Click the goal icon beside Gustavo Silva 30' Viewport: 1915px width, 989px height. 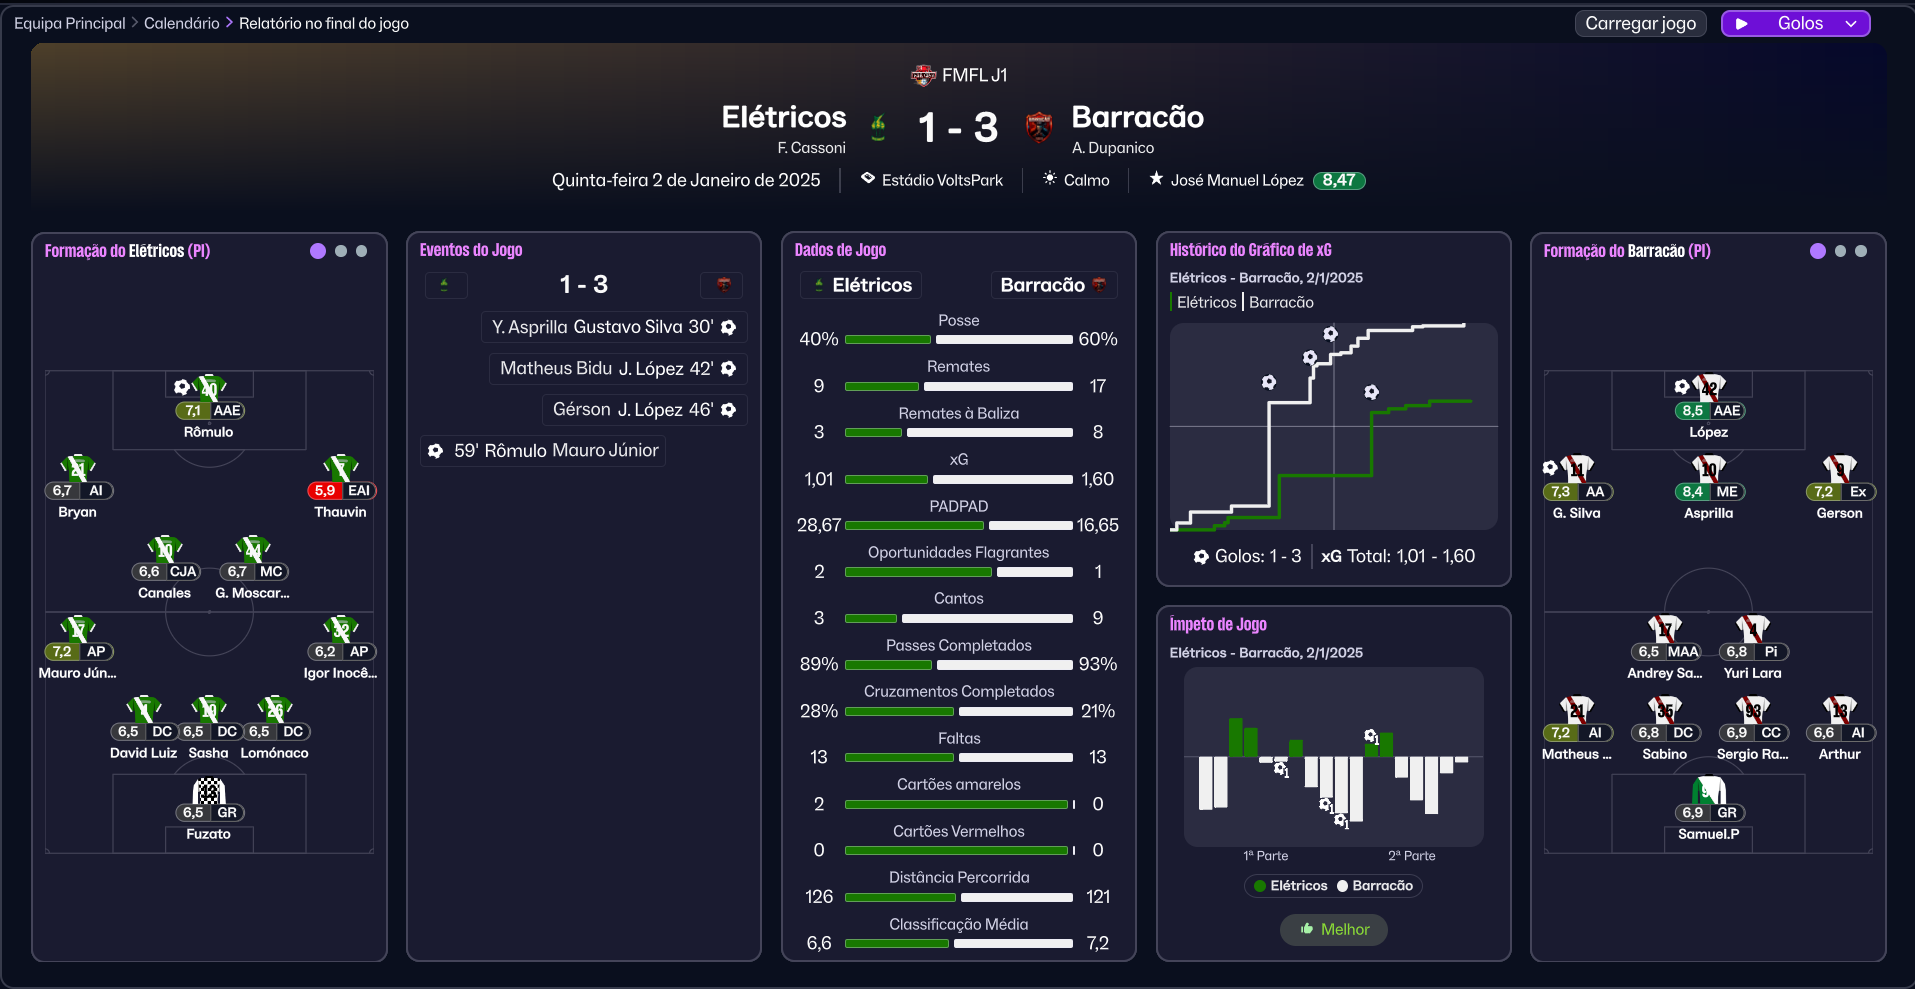click(x=729, y=327)
